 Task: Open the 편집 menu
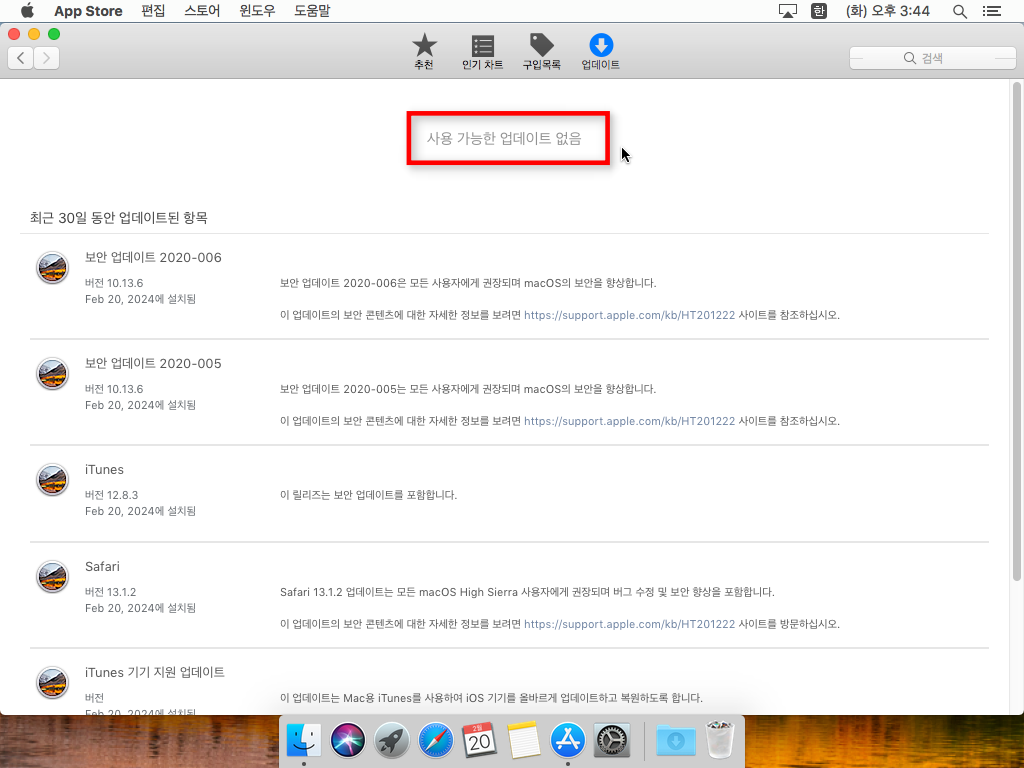coord(153,10)
